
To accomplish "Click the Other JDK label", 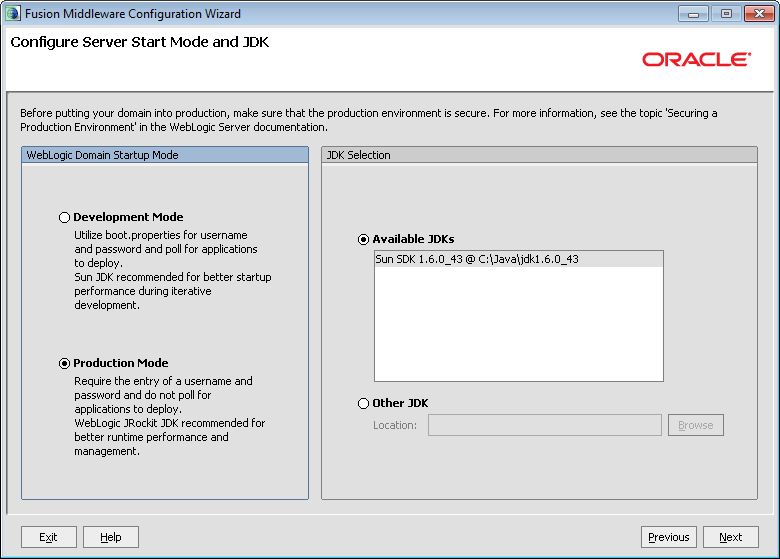I will coord(400,403).
